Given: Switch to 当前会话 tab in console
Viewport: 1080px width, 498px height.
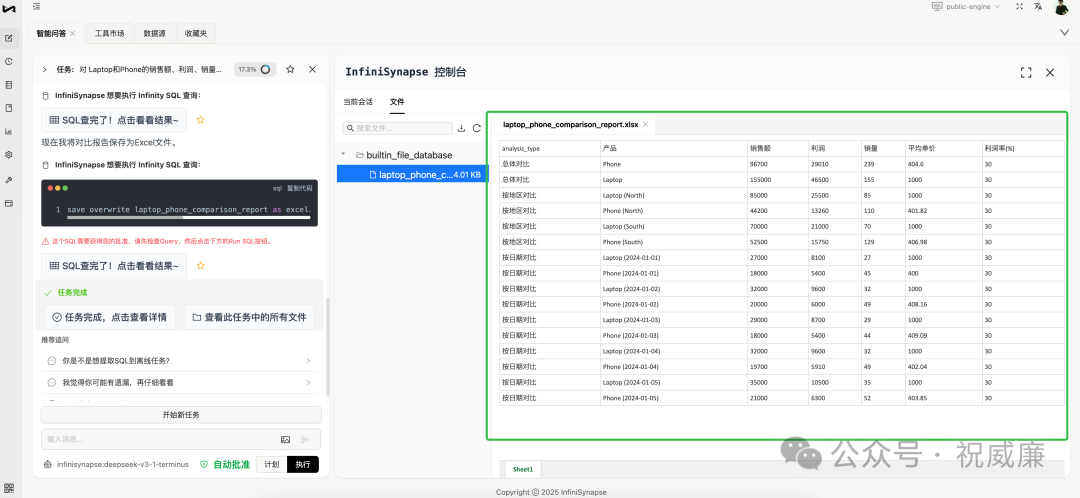Looking at the screenshot, I should (358, 102).
